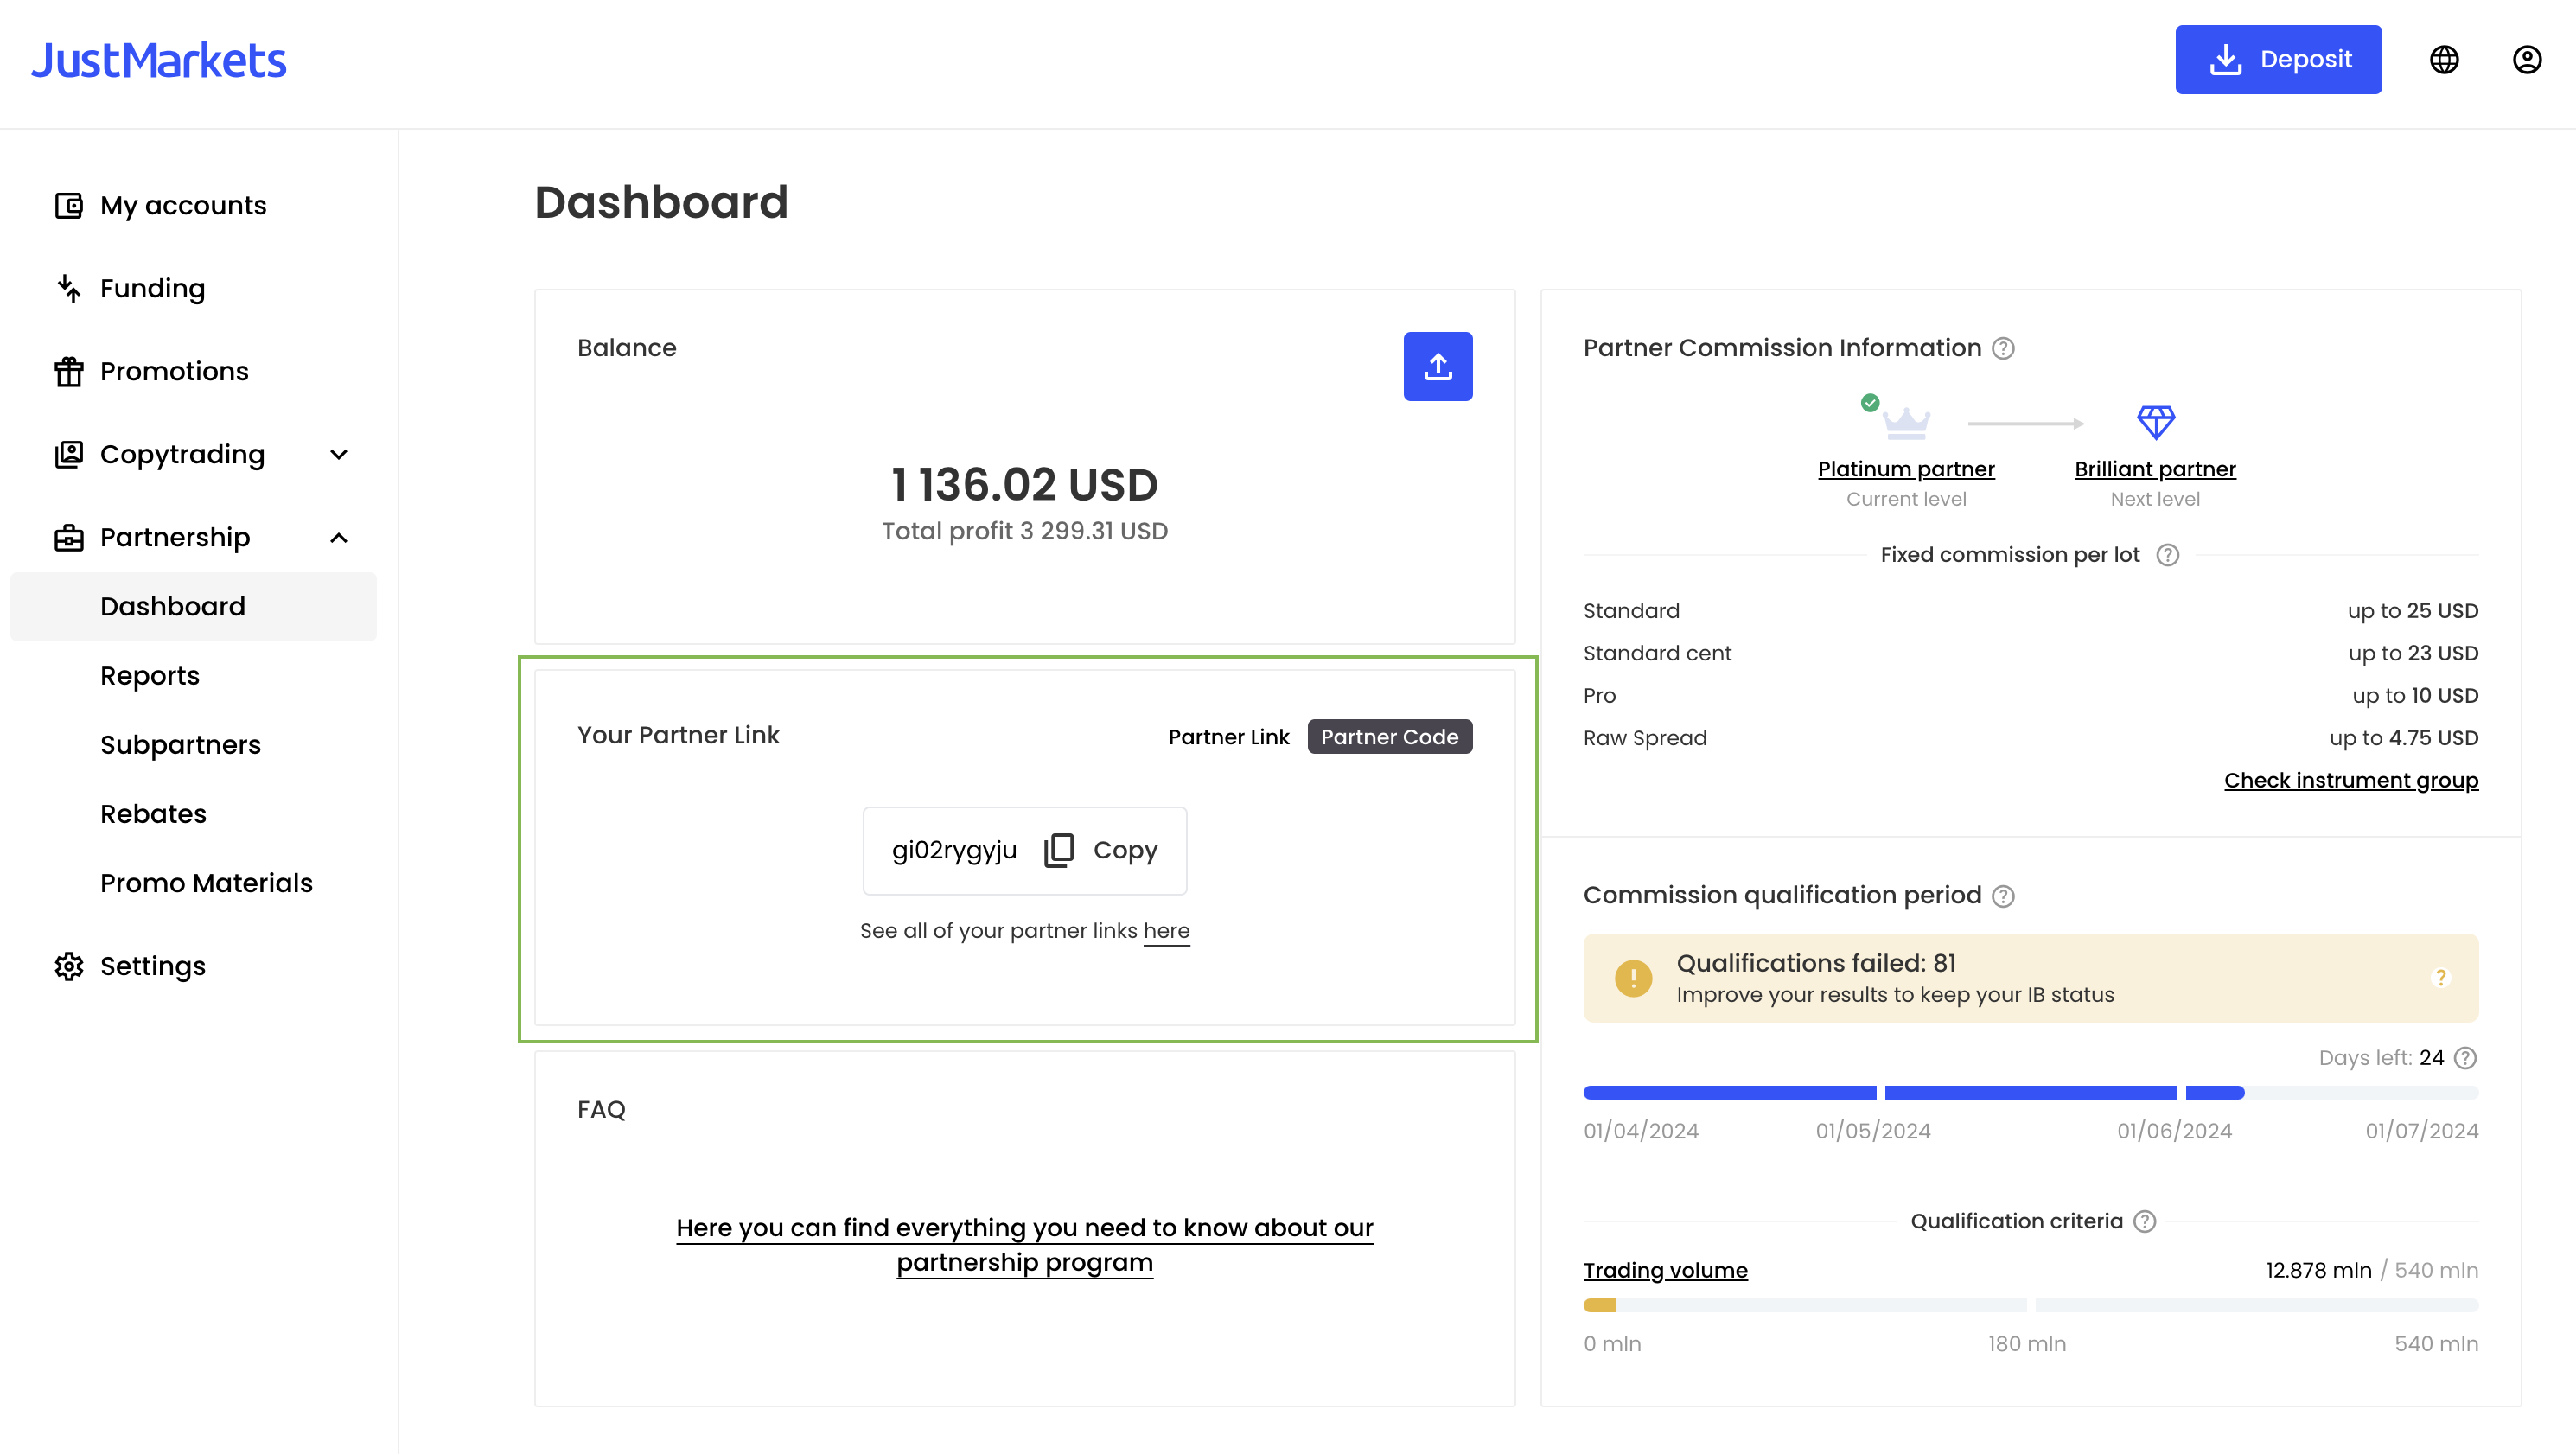Select the gi02rygyju partner code field
The image size is (2576, 1454).
tap(954, 850)
